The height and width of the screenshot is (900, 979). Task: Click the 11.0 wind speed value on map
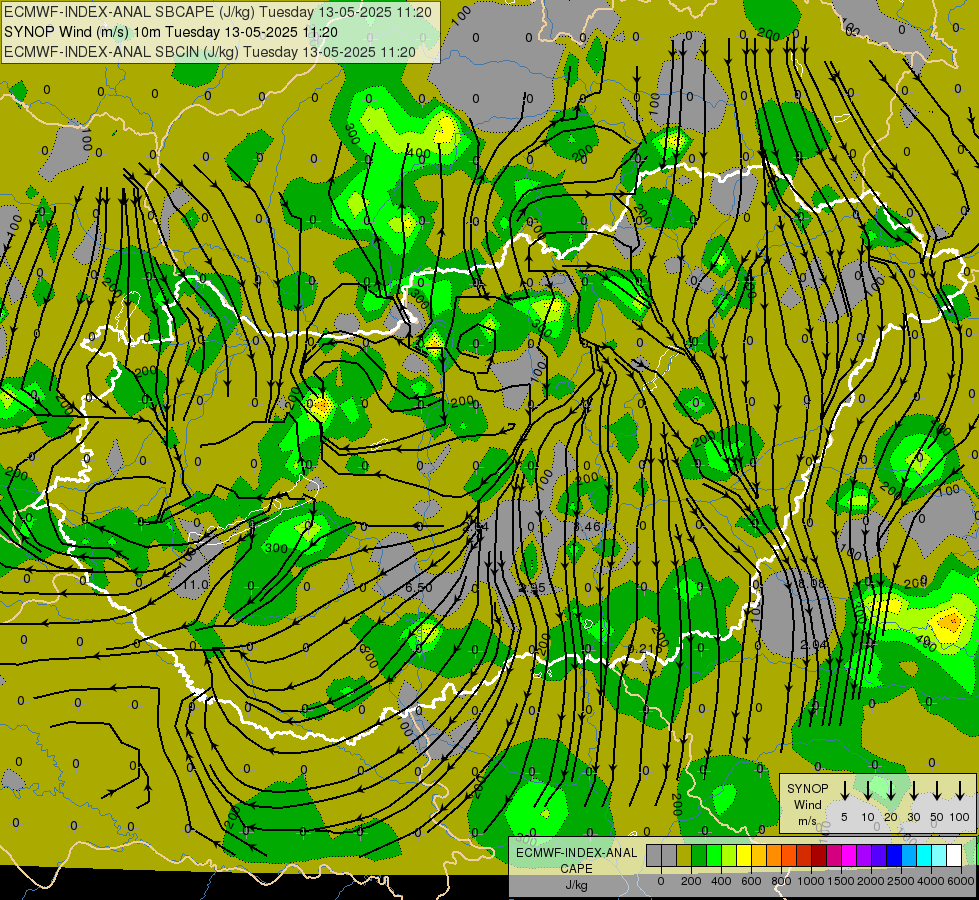coord(197,585)
